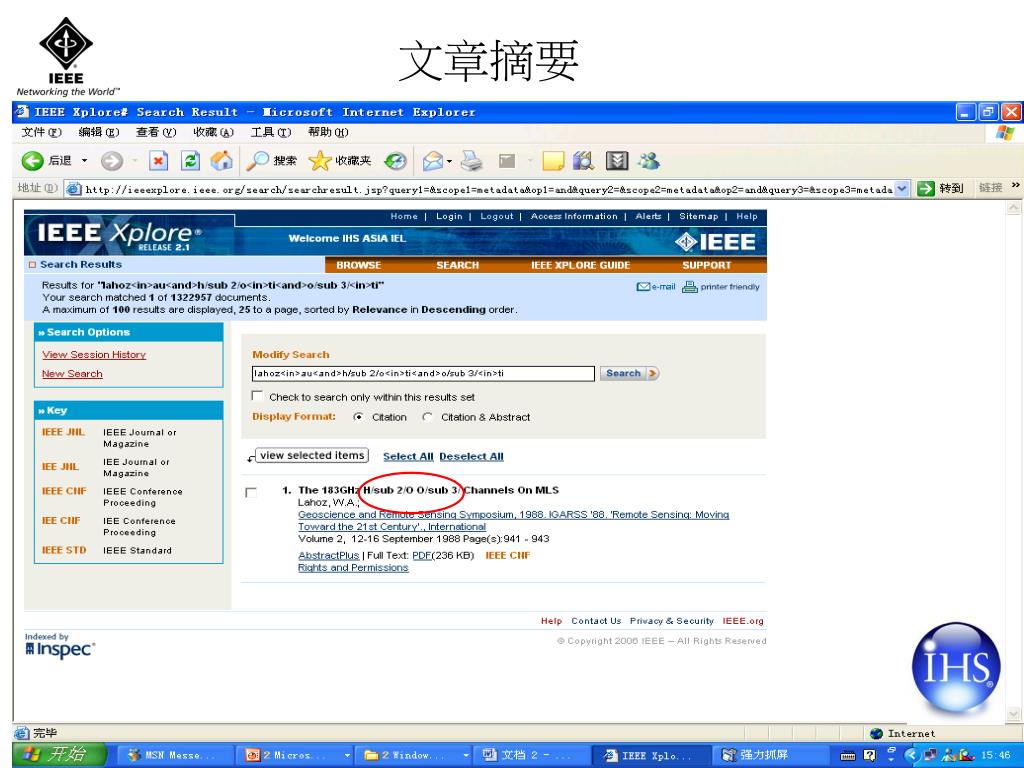The image size is (1024, 768).
Task: Click the IE page icon in address bar
Action: 74,189
